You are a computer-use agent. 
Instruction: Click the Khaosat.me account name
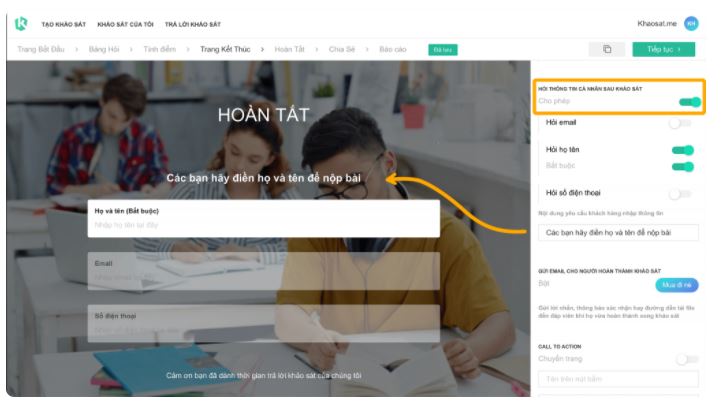[x=657, y=23]
